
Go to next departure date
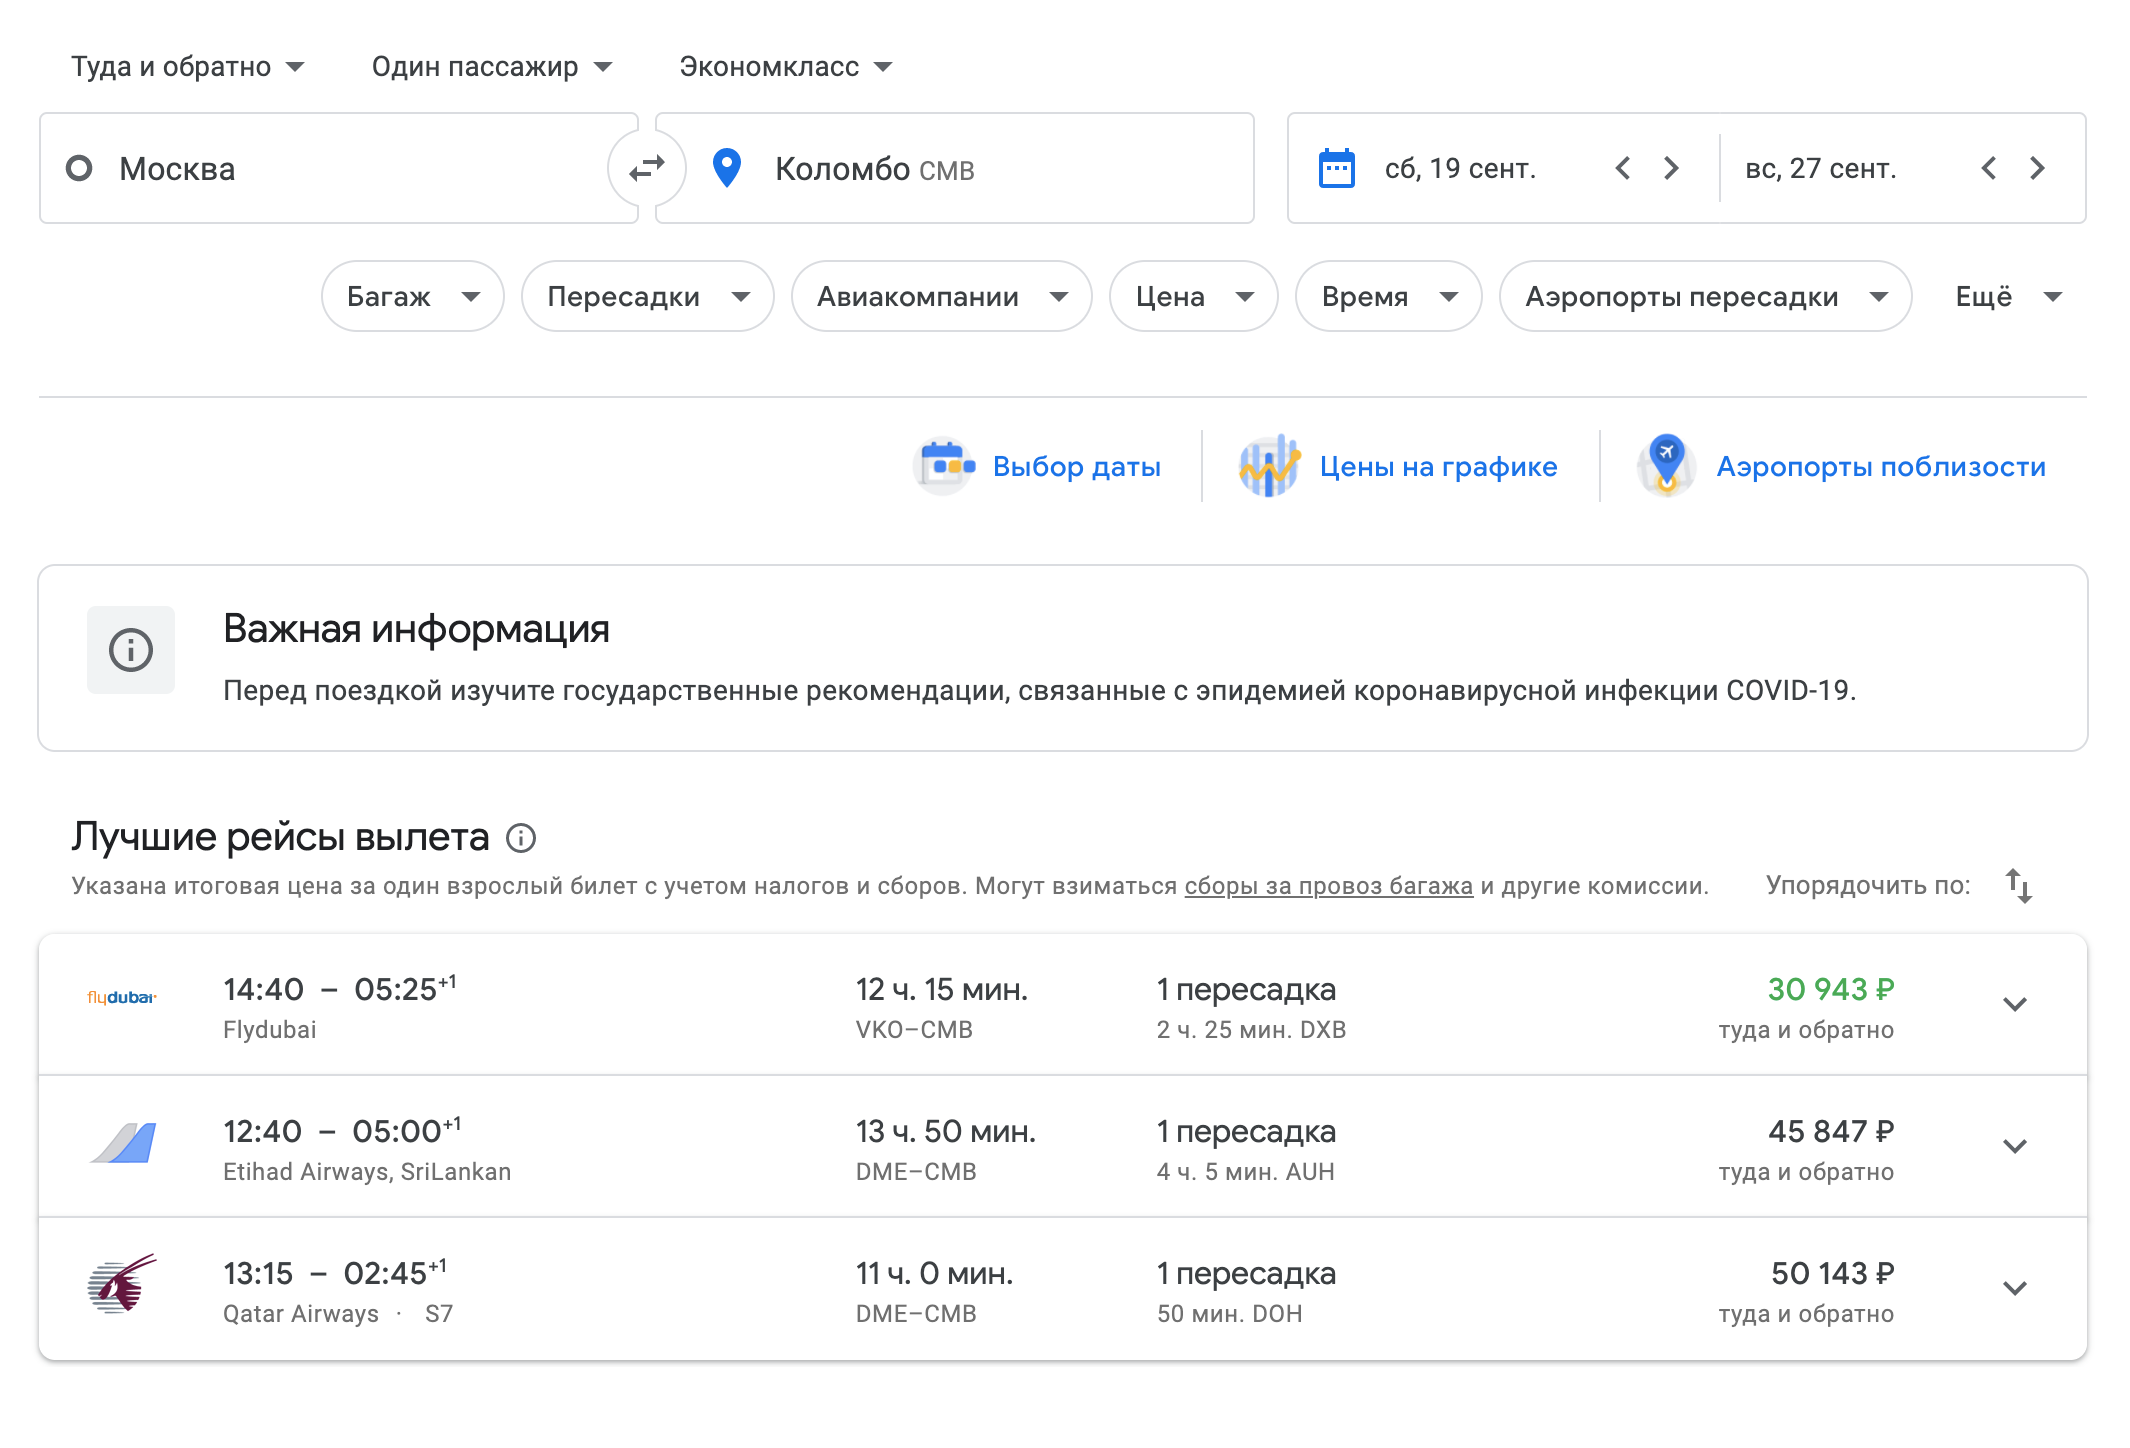point(1671,168)
